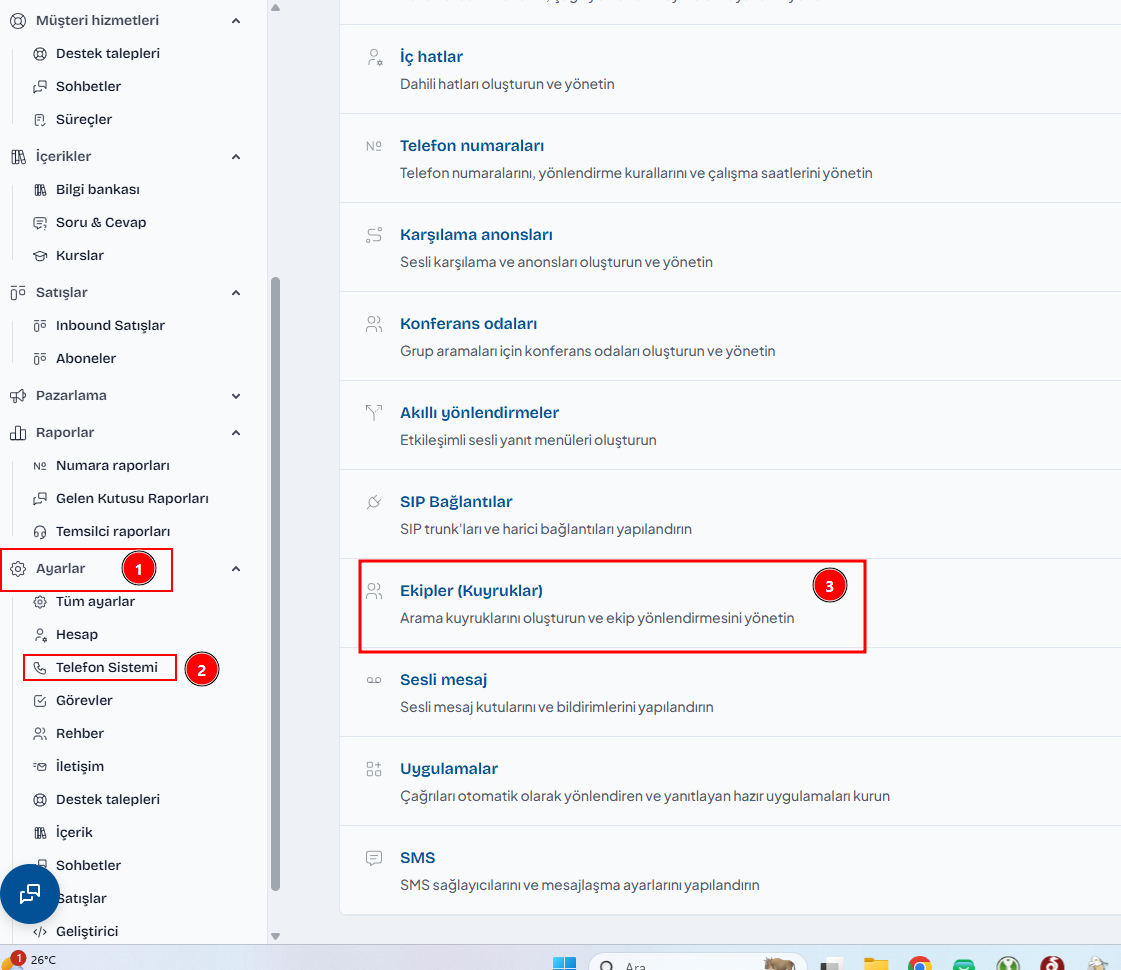The image size is (1121, 970).
Task: Click the Telefon numaraları No icon
Action: pos(374,146)
